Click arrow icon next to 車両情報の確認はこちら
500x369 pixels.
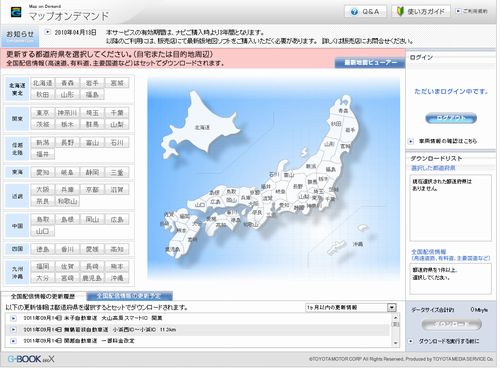point(411,141)
